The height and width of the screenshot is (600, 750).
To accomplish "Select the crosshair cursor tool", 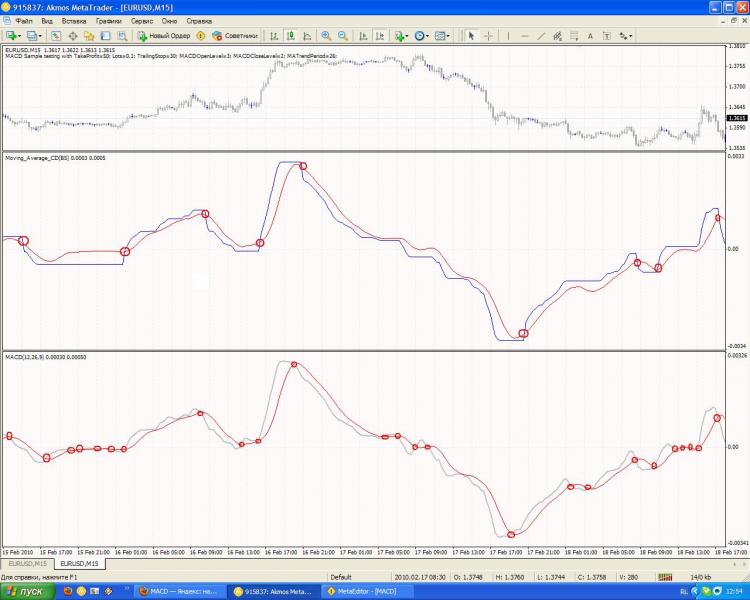I will click(488, 35).
